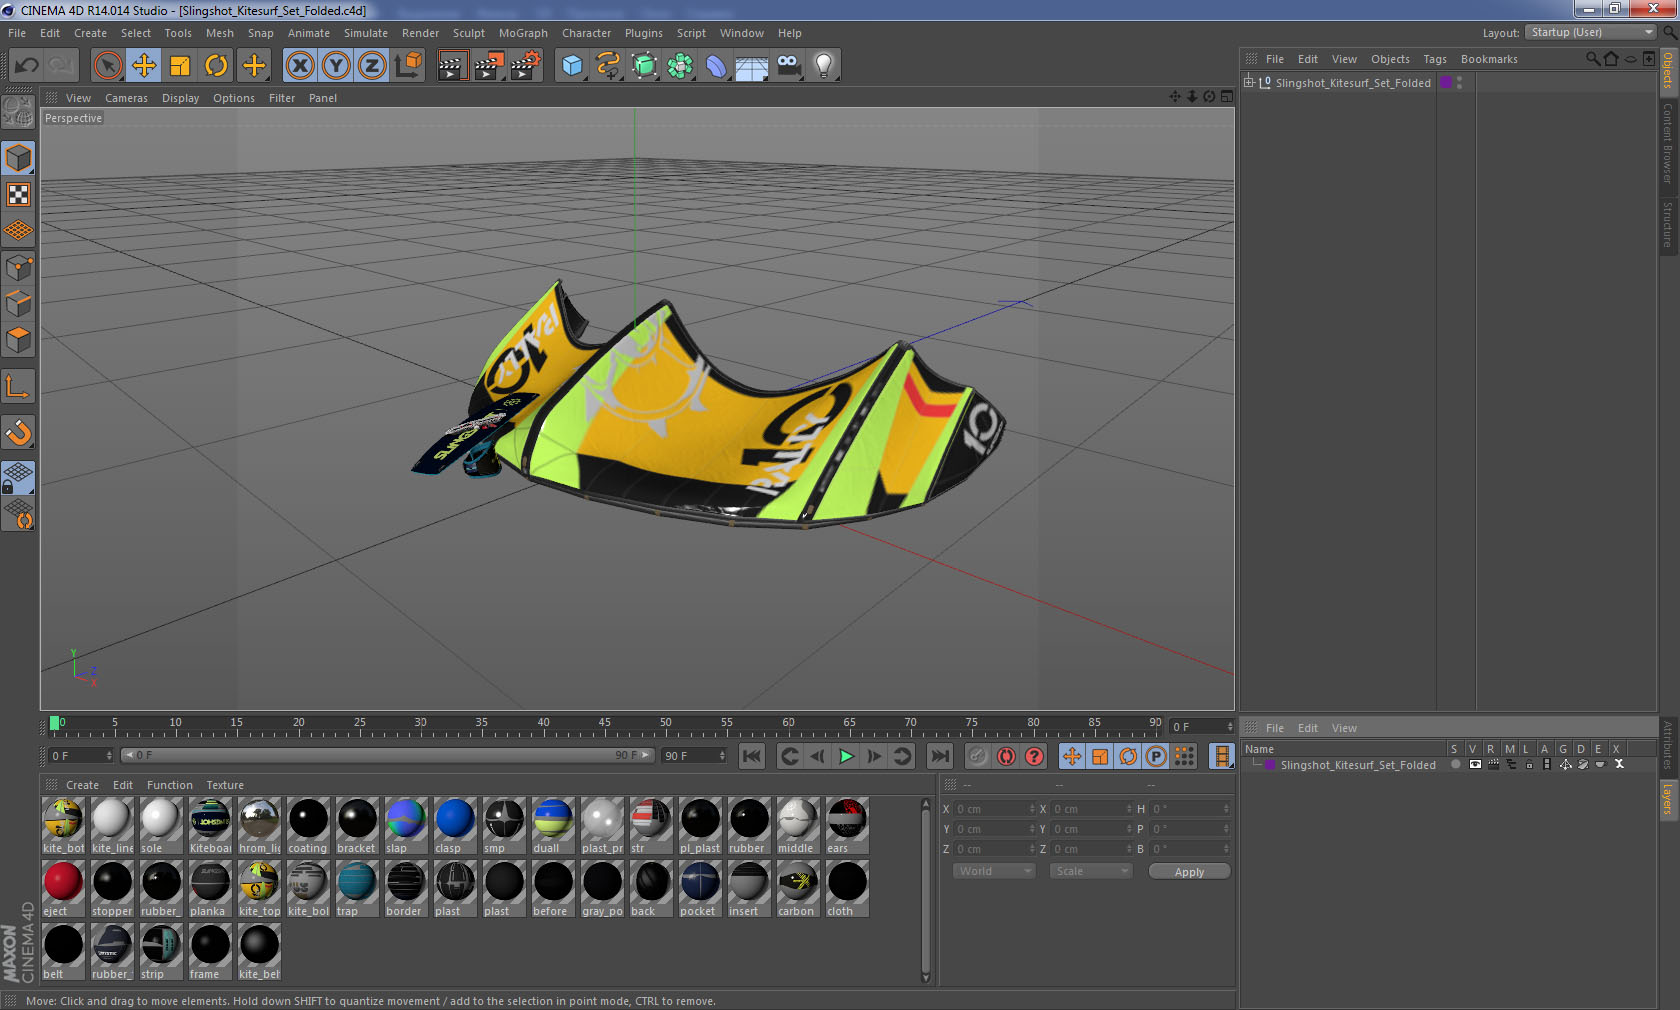Open the Sculpt menu

pyautogui.click(x=469, y=33)
